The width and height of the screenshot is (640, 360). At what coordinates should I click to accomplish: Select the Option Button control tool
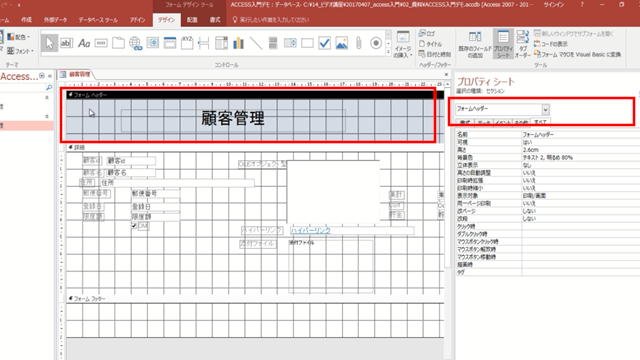tap(376, 43)
